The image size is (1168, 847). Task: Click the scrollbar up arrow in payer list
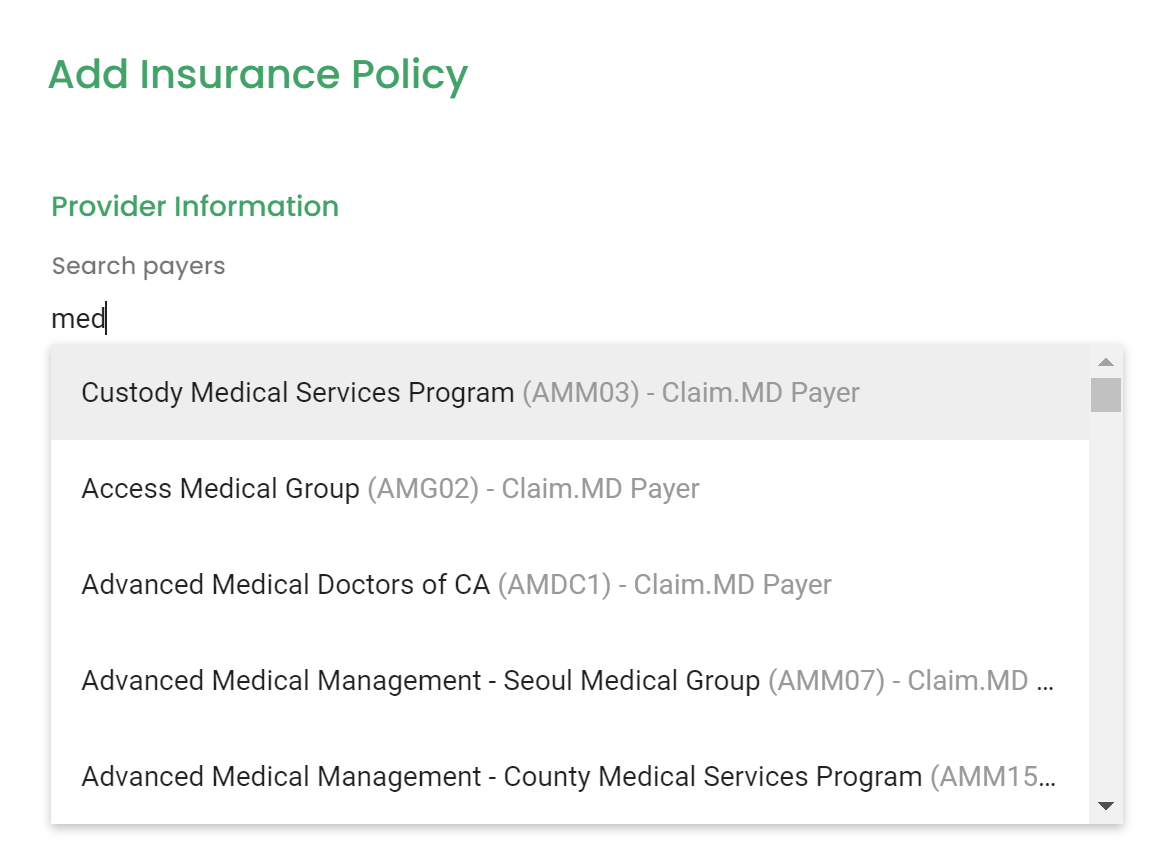[x=1105, y=362]
